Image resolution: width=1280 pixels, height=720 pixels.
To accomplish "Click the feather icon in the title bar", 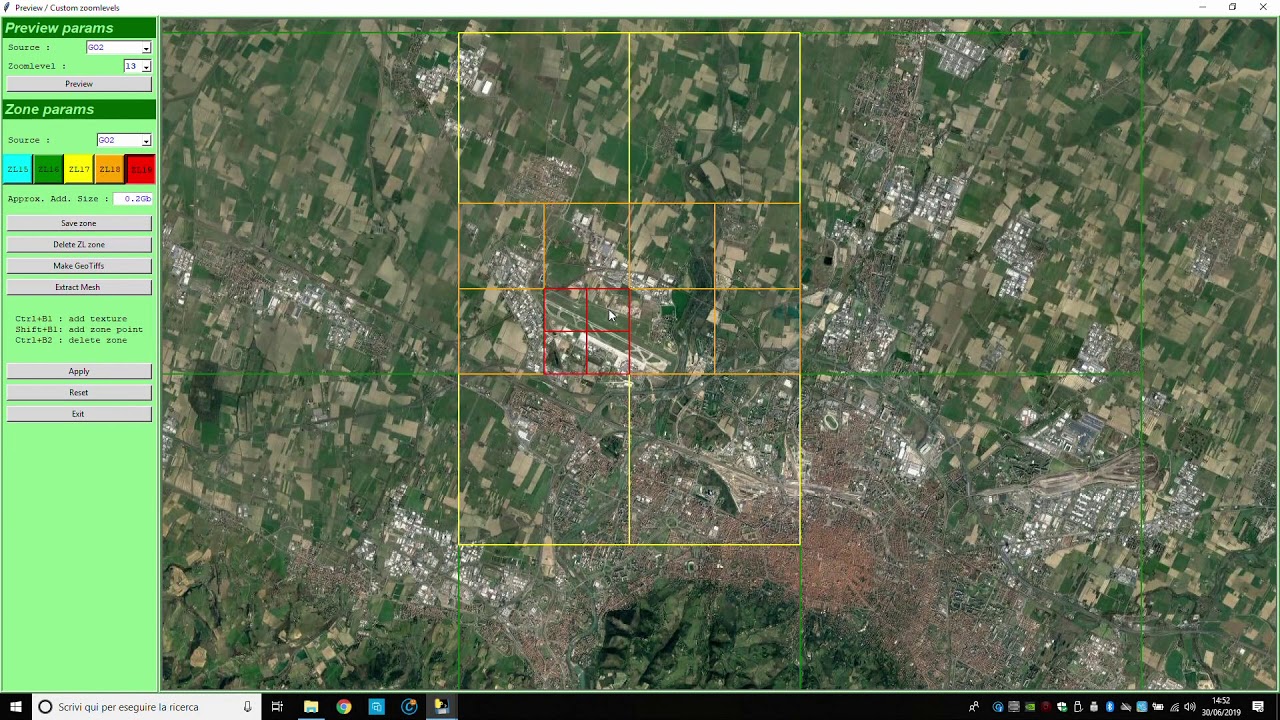I will pyautogui.click(x=7, y=7).
